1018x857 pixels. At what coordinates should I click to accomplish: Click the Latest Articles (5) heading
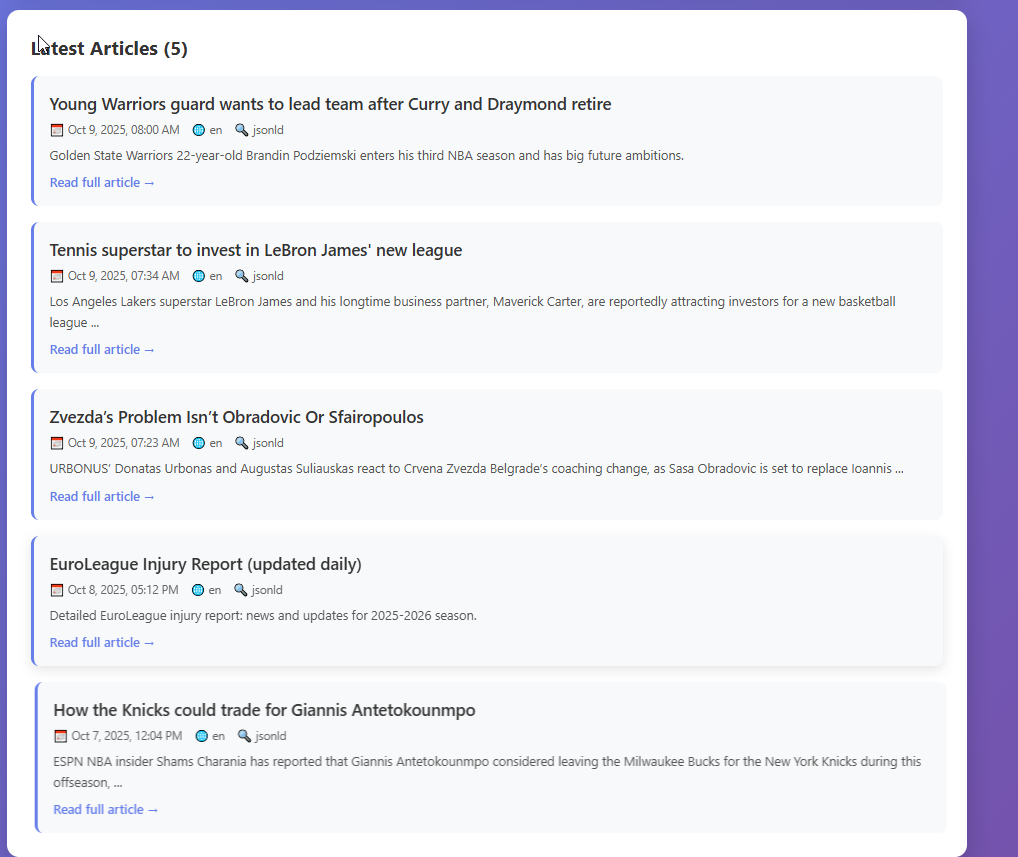point(110,48)
